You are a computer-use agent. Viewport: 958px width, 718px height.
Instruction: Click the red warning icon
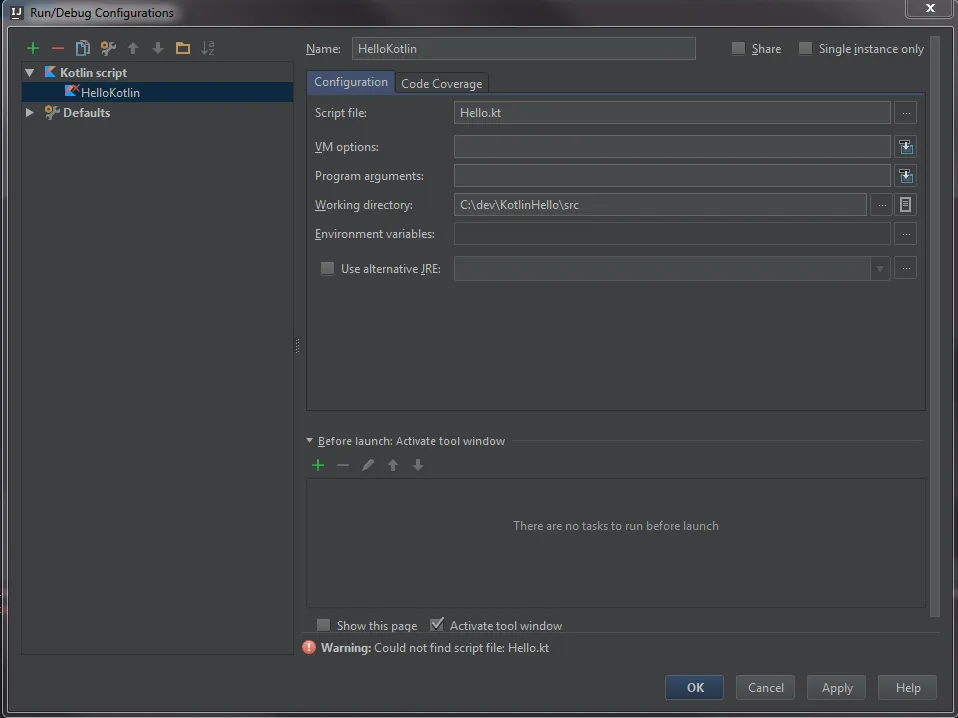coord(309,647)
